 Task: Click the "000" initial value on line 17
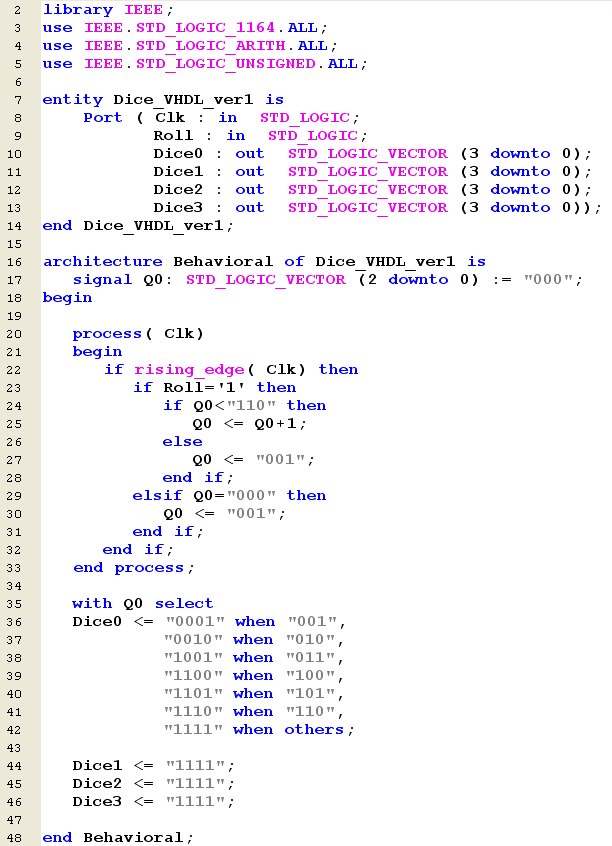pos(549,279)
